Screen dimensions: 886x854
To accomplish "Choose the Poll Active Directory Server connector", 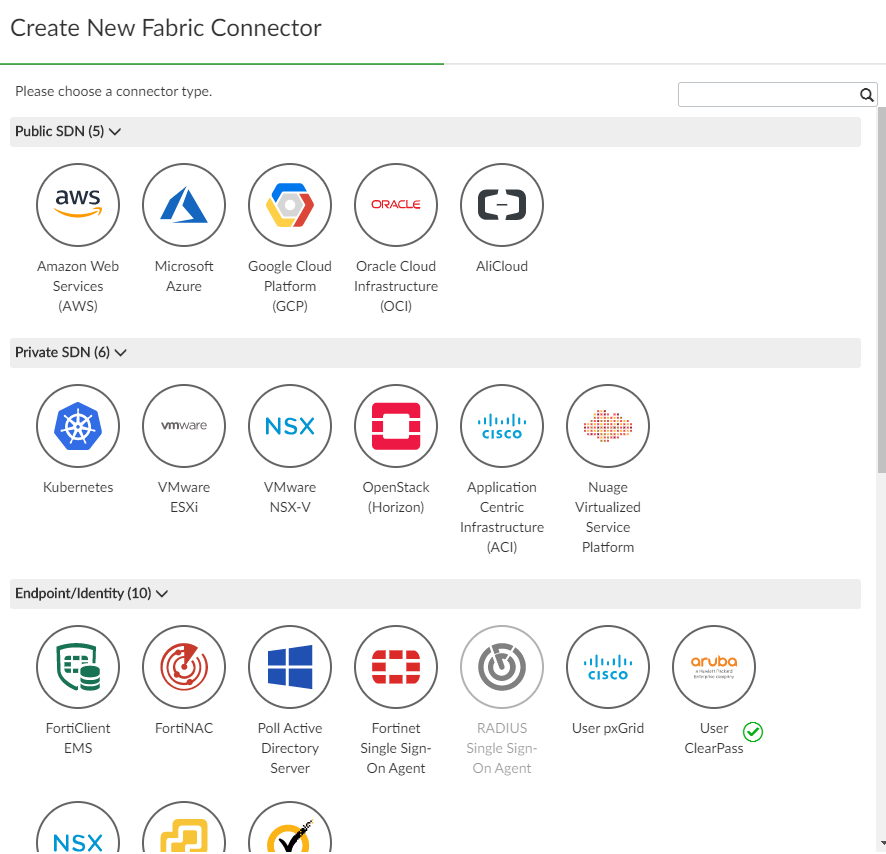I will pos(290,667).
